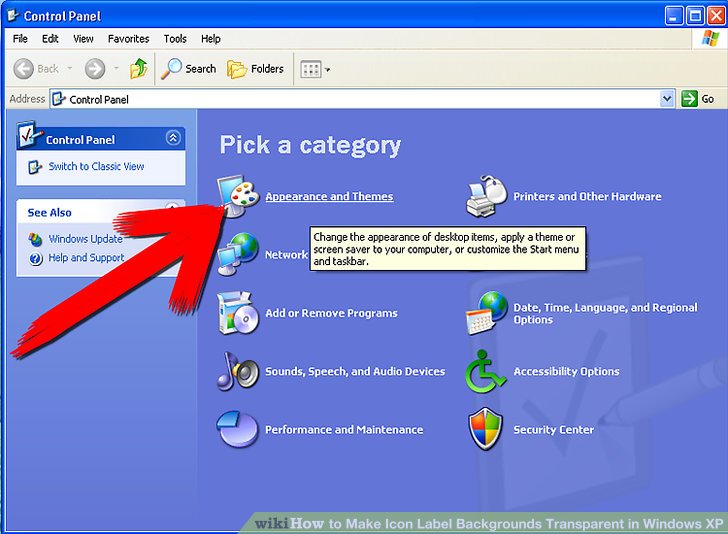The width and height of the screenshot is (728, 534).
Task: Click the Forward arrow toolbar button
Action: click(x=95, y=69)
